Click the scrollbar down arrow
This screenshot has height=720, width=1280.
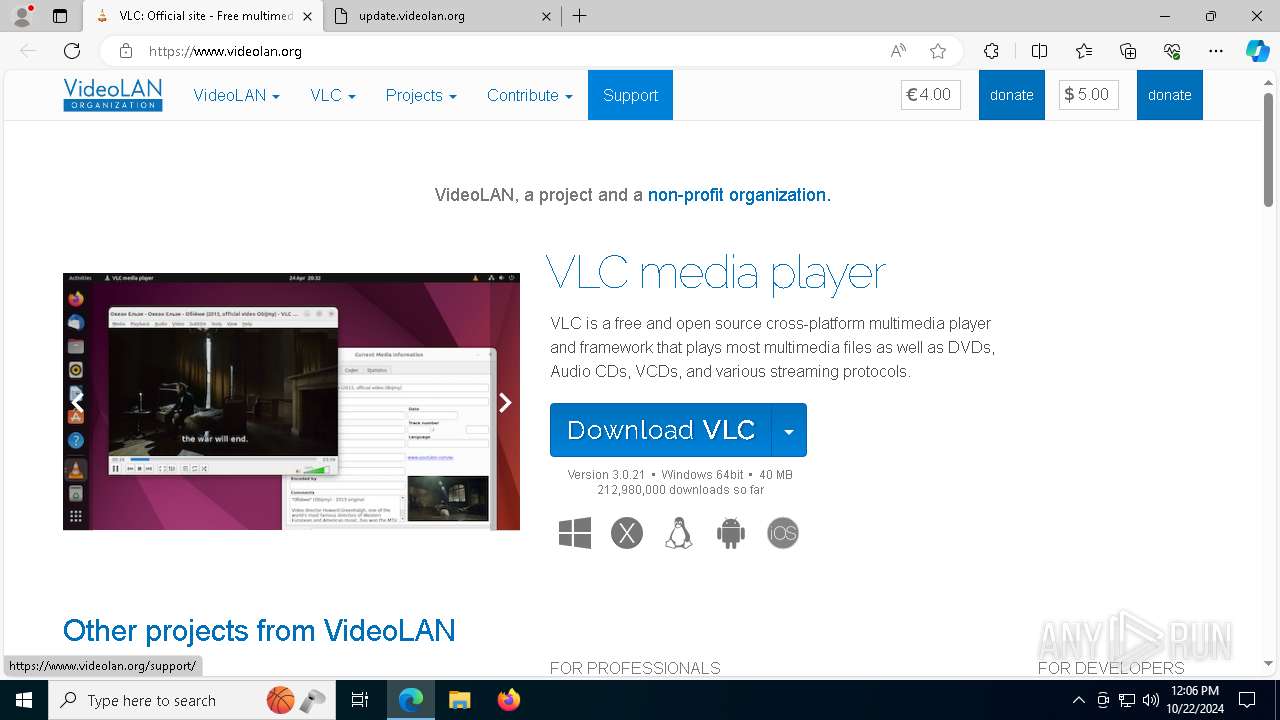coord(1269,663)
